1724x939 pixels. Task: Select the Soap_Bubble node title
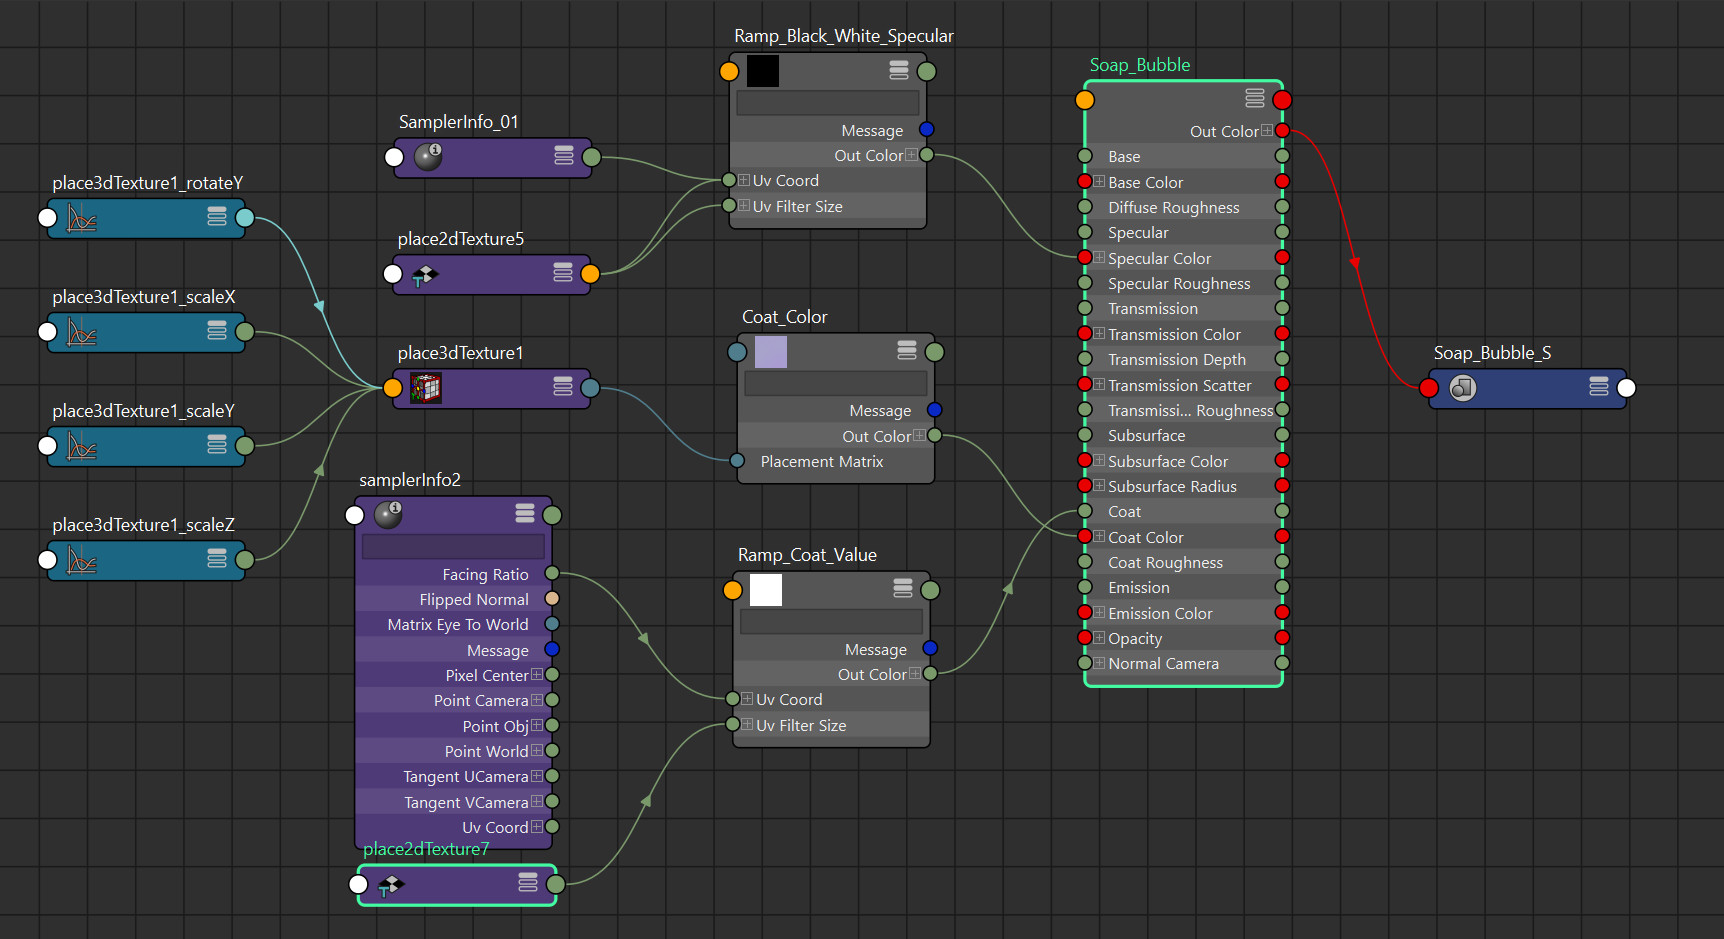[1139, 64]
